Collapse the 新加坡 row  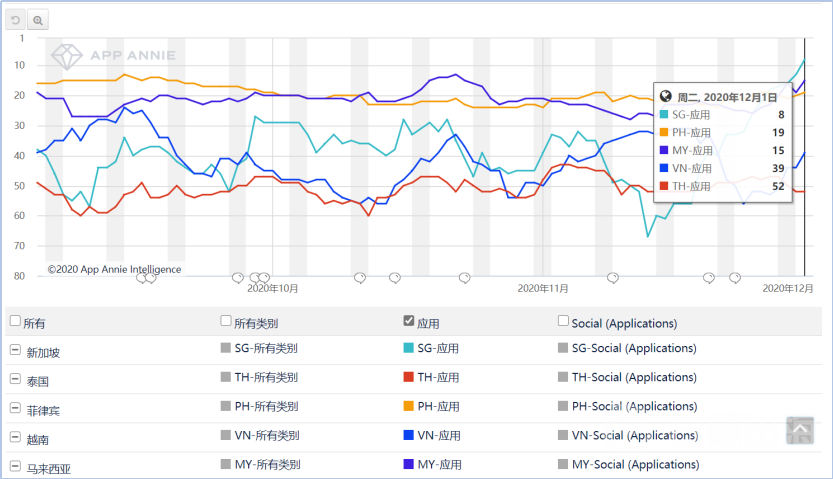[x=15, y=350]
